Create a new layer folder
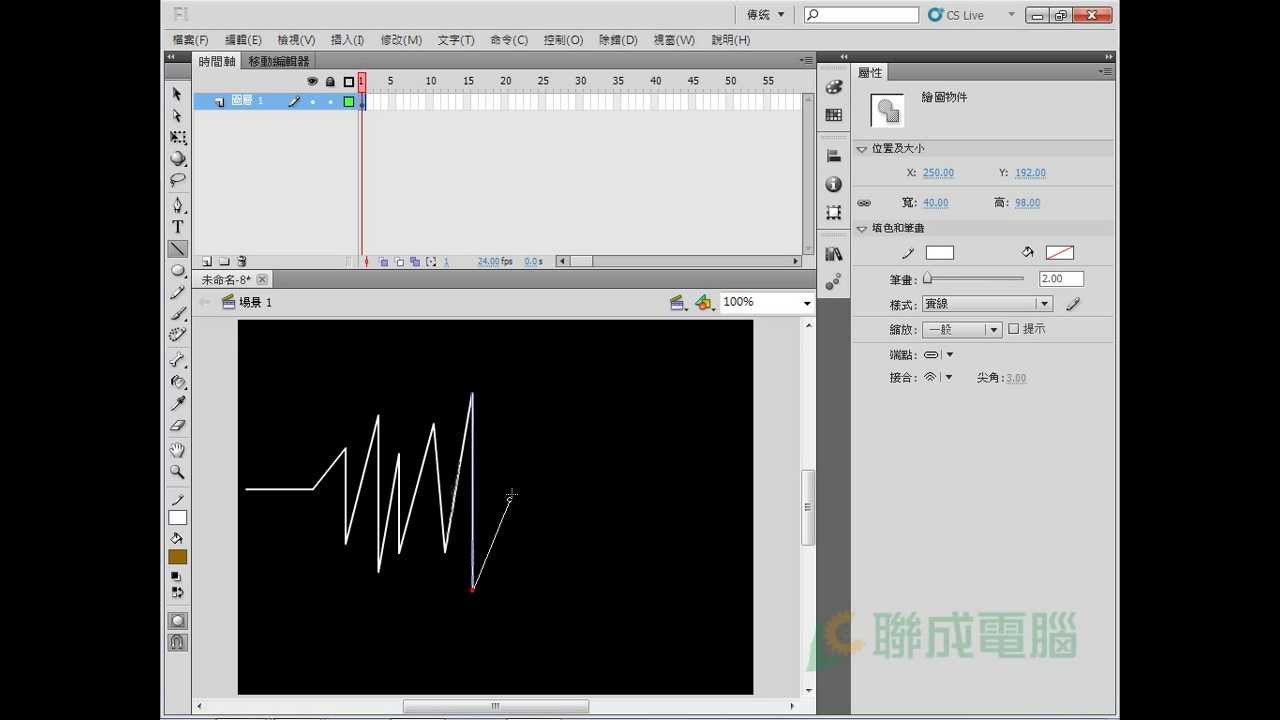The image size is (1280, 720). click(x=224, y=261)
